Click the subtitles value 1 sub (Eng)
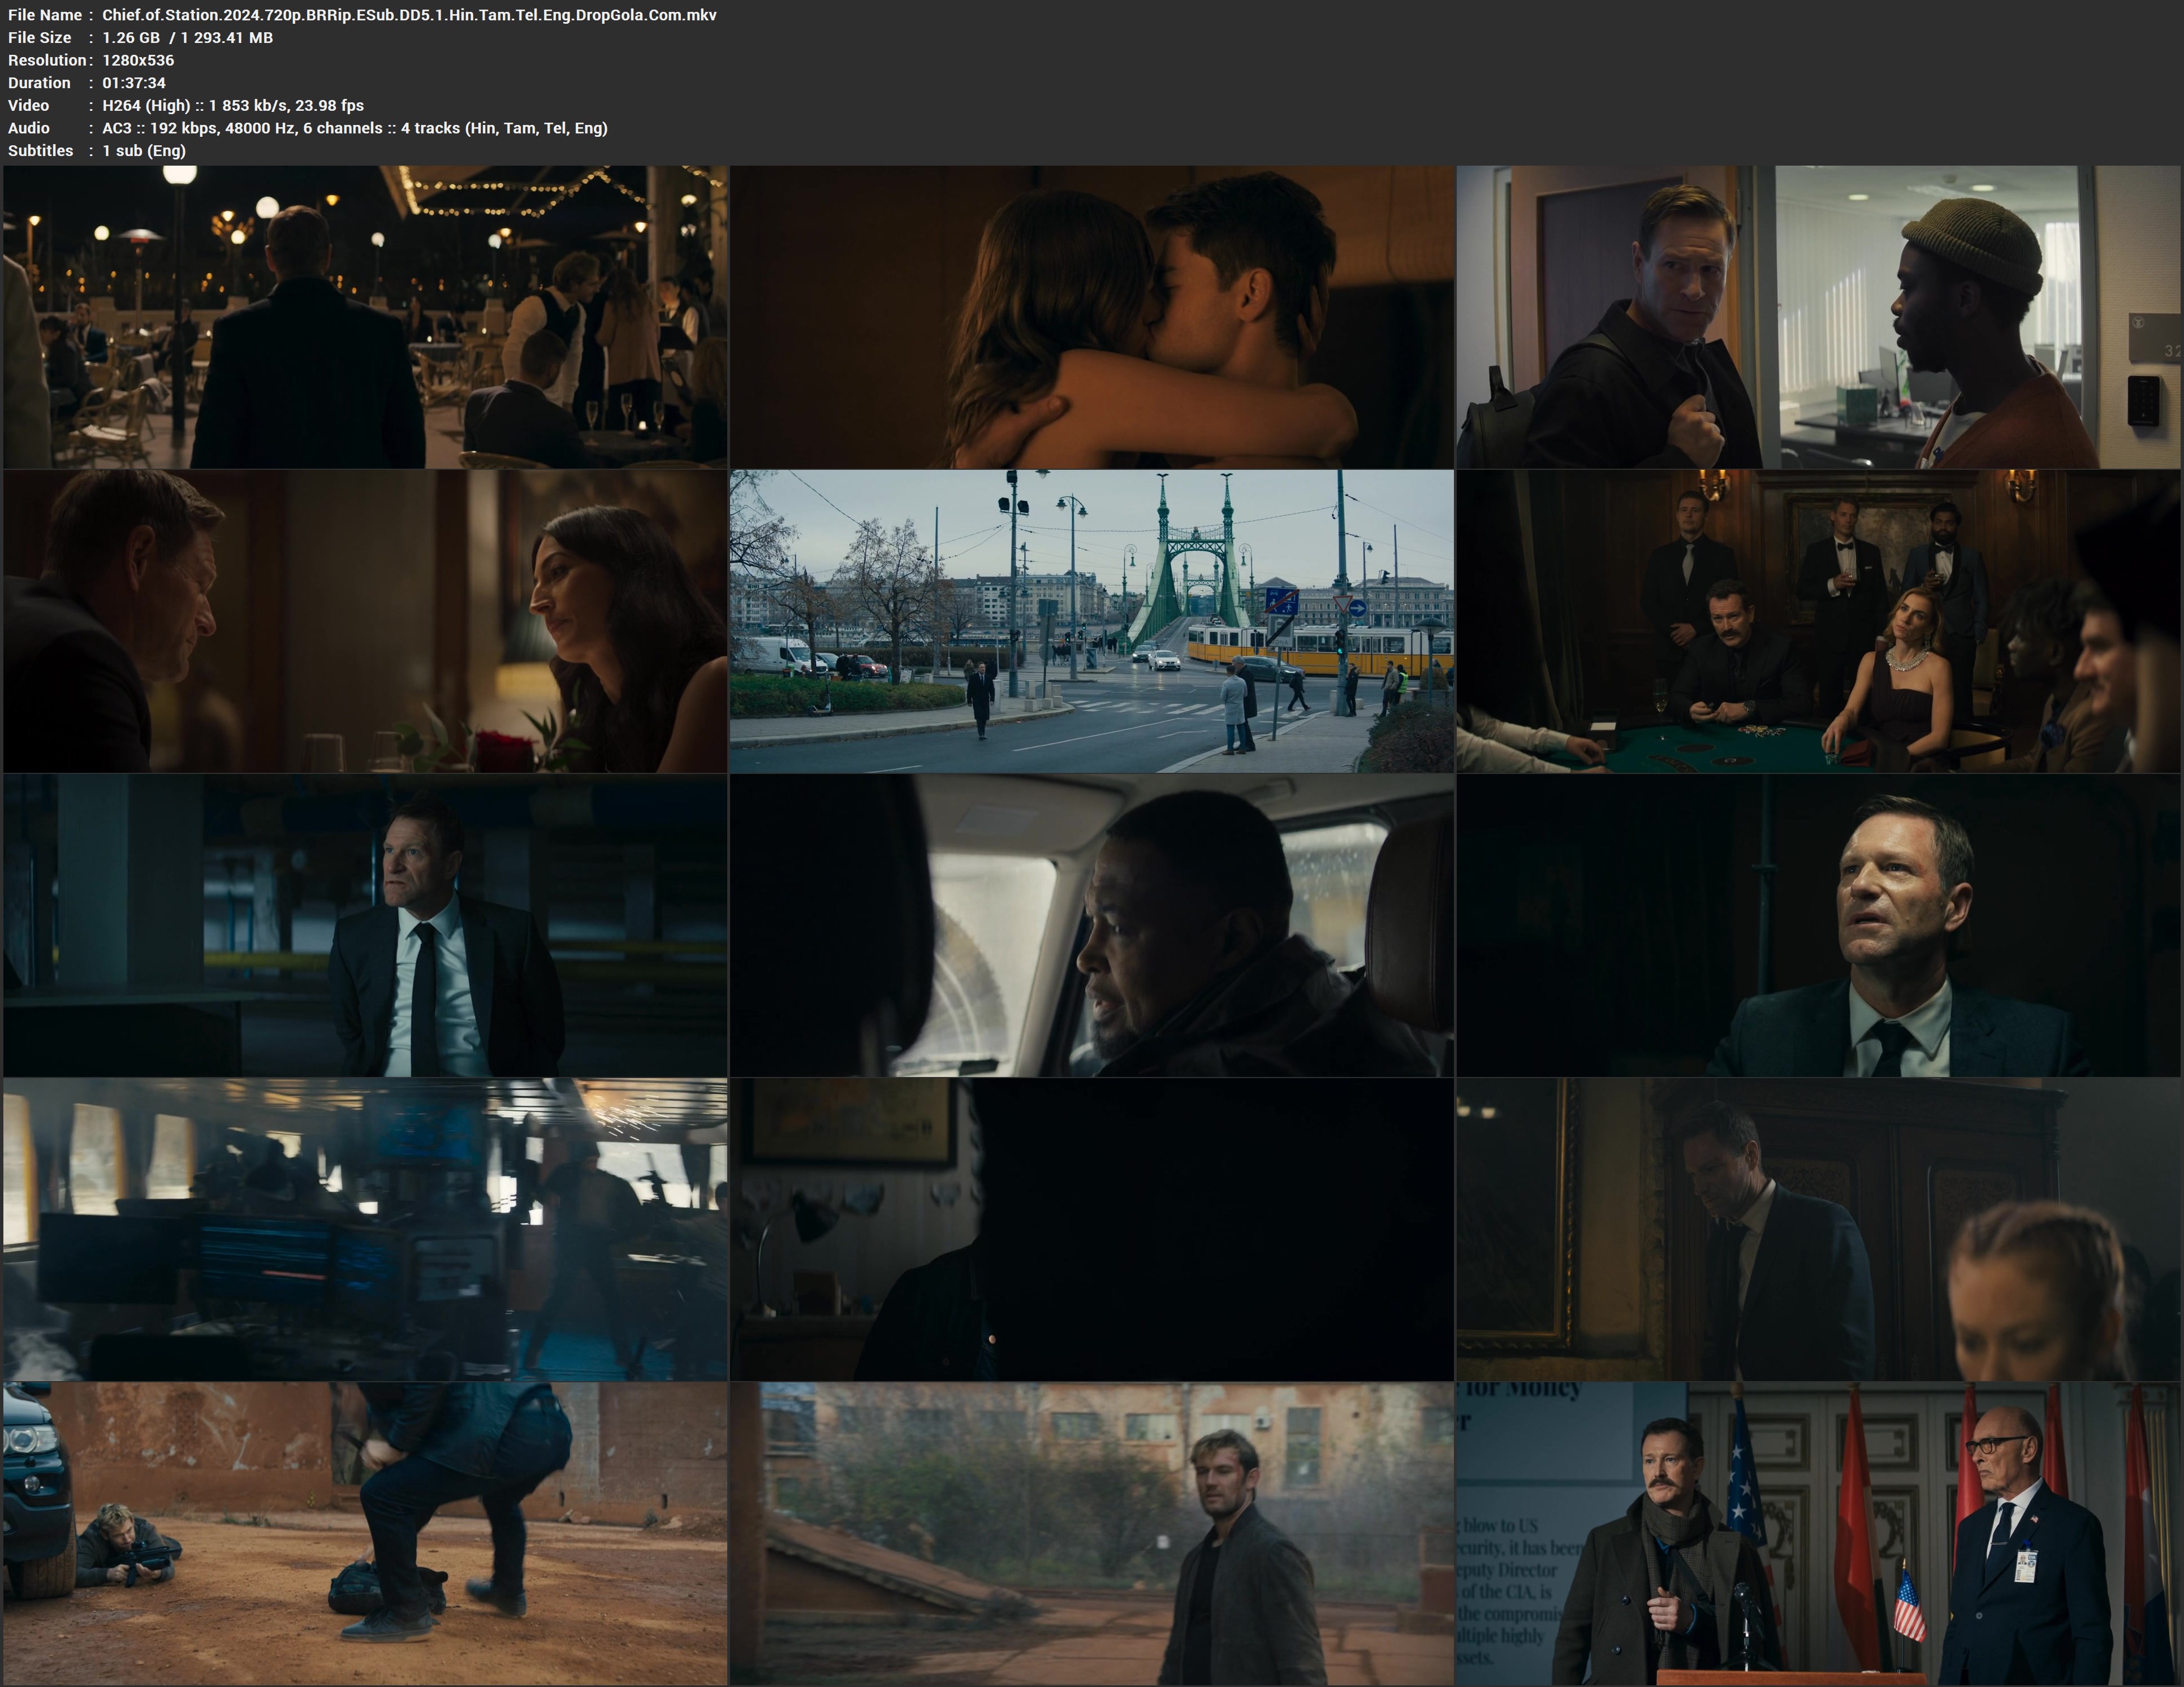 [x=144, y=151]
